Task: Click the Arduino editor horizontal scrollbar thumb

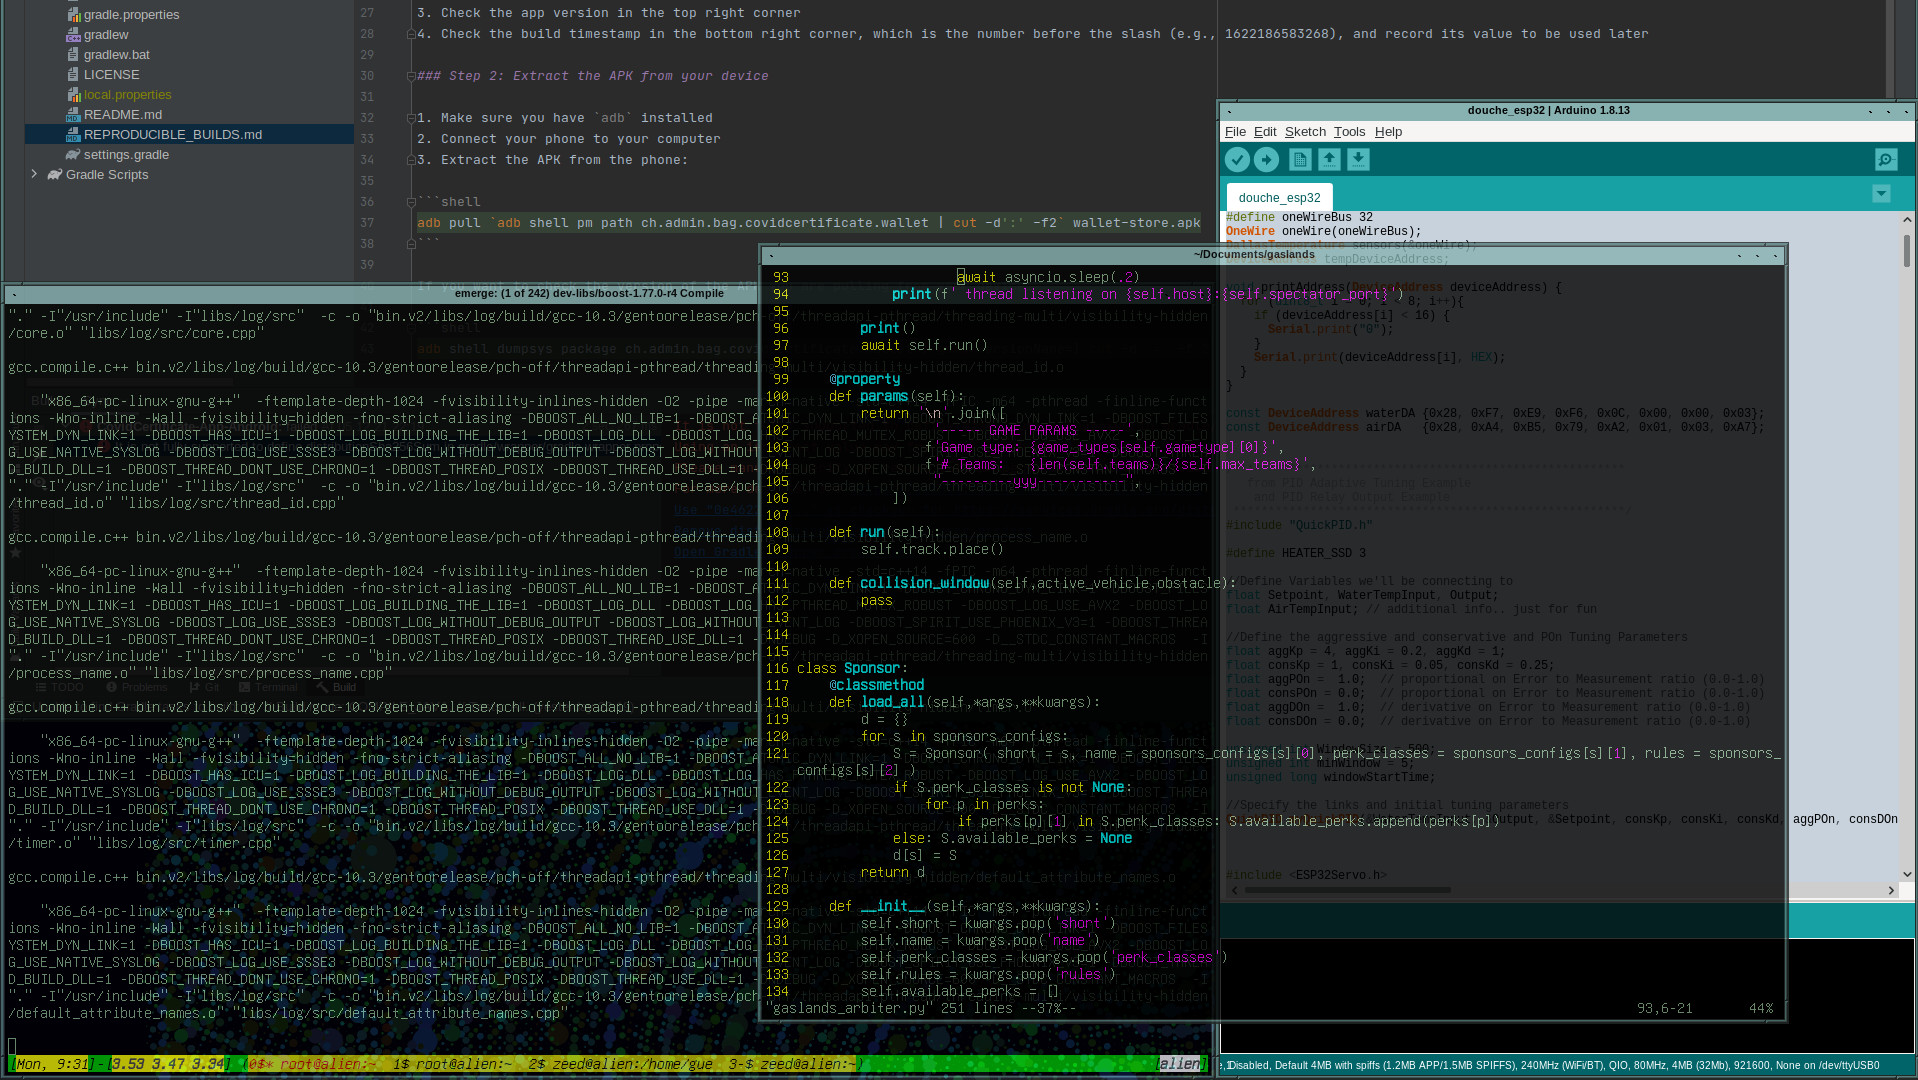Action: click(1347, 890)
